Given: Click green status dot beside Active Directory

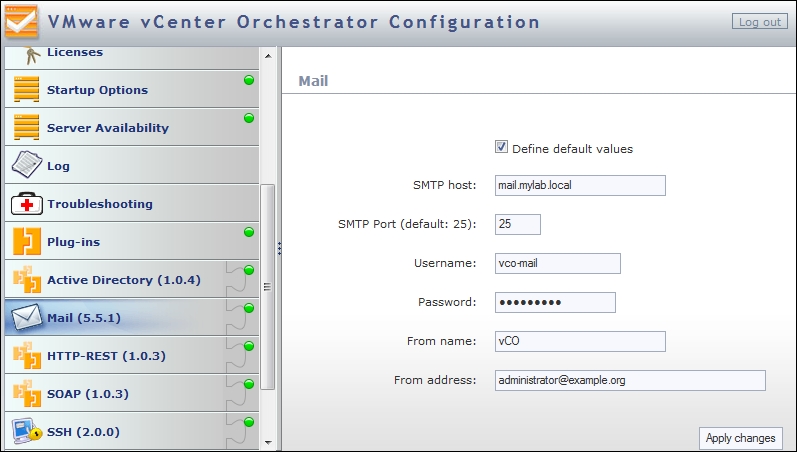Looking at the screenshot, I should [x=249, y=270].
